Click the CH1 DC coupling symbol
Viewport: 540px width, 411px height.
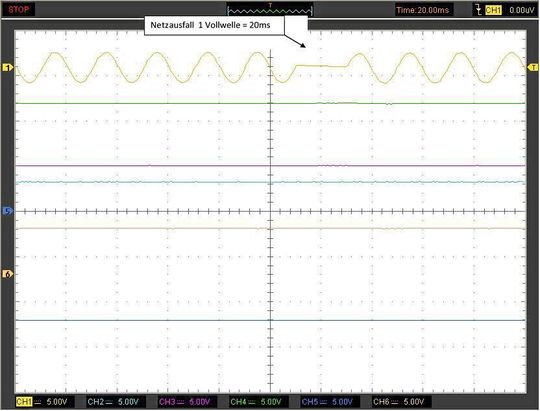pyautogui.click(x=38, y=402)
